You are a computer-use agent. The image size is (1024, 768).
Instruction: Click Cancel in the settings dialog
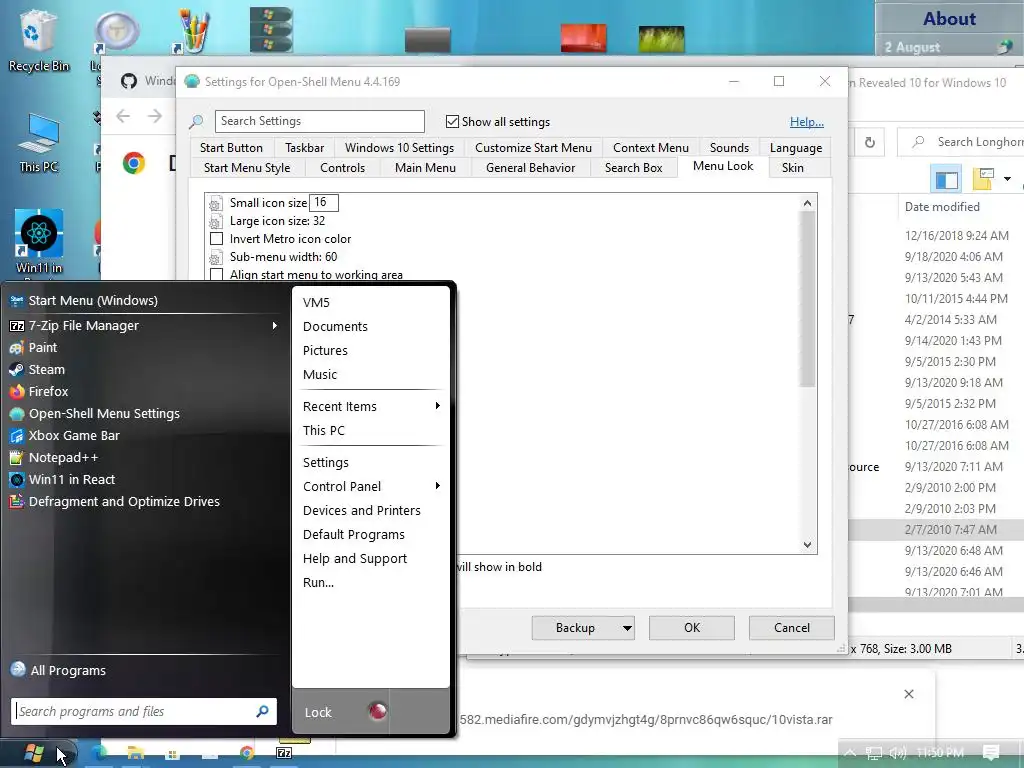coord(792,628)
